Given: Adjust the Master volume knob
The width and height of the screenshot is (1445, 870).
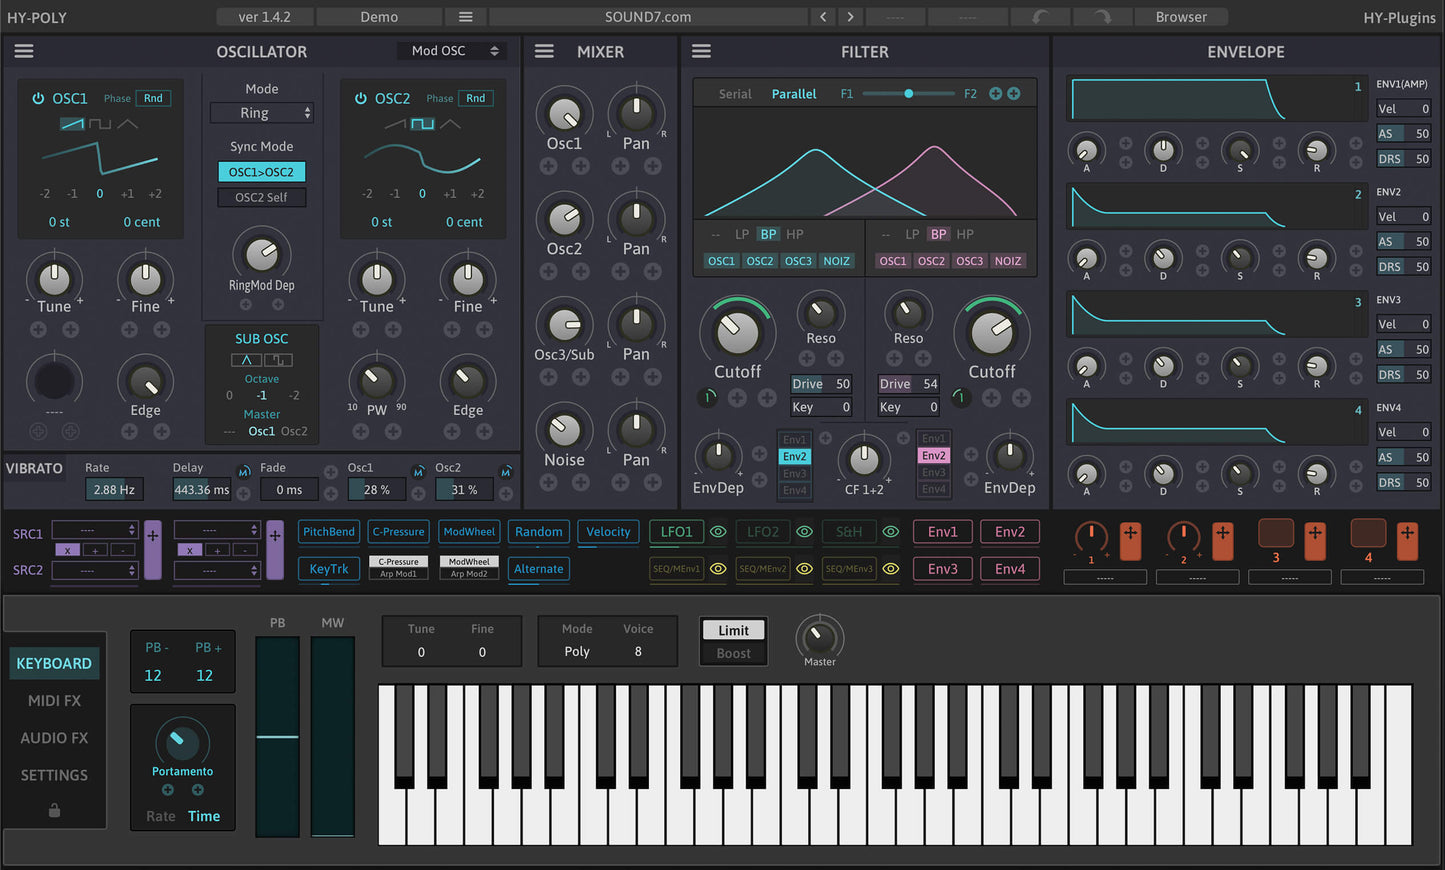Looking at the screenshot, I should coord(820,636).
